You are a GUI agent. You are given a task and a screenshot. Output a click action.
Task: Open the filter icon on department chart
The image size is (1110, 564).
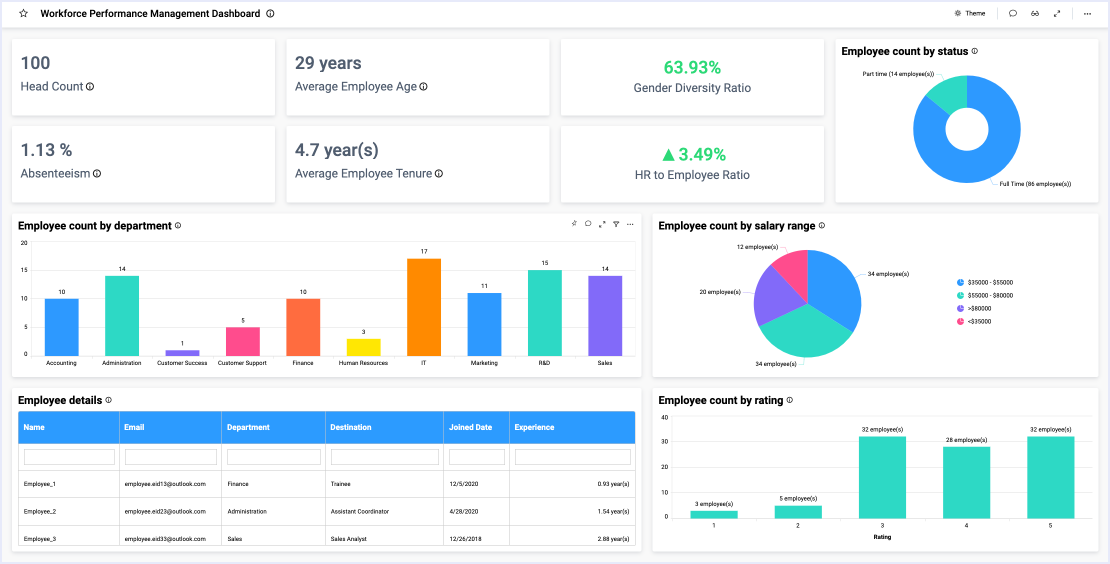point(616,224)
